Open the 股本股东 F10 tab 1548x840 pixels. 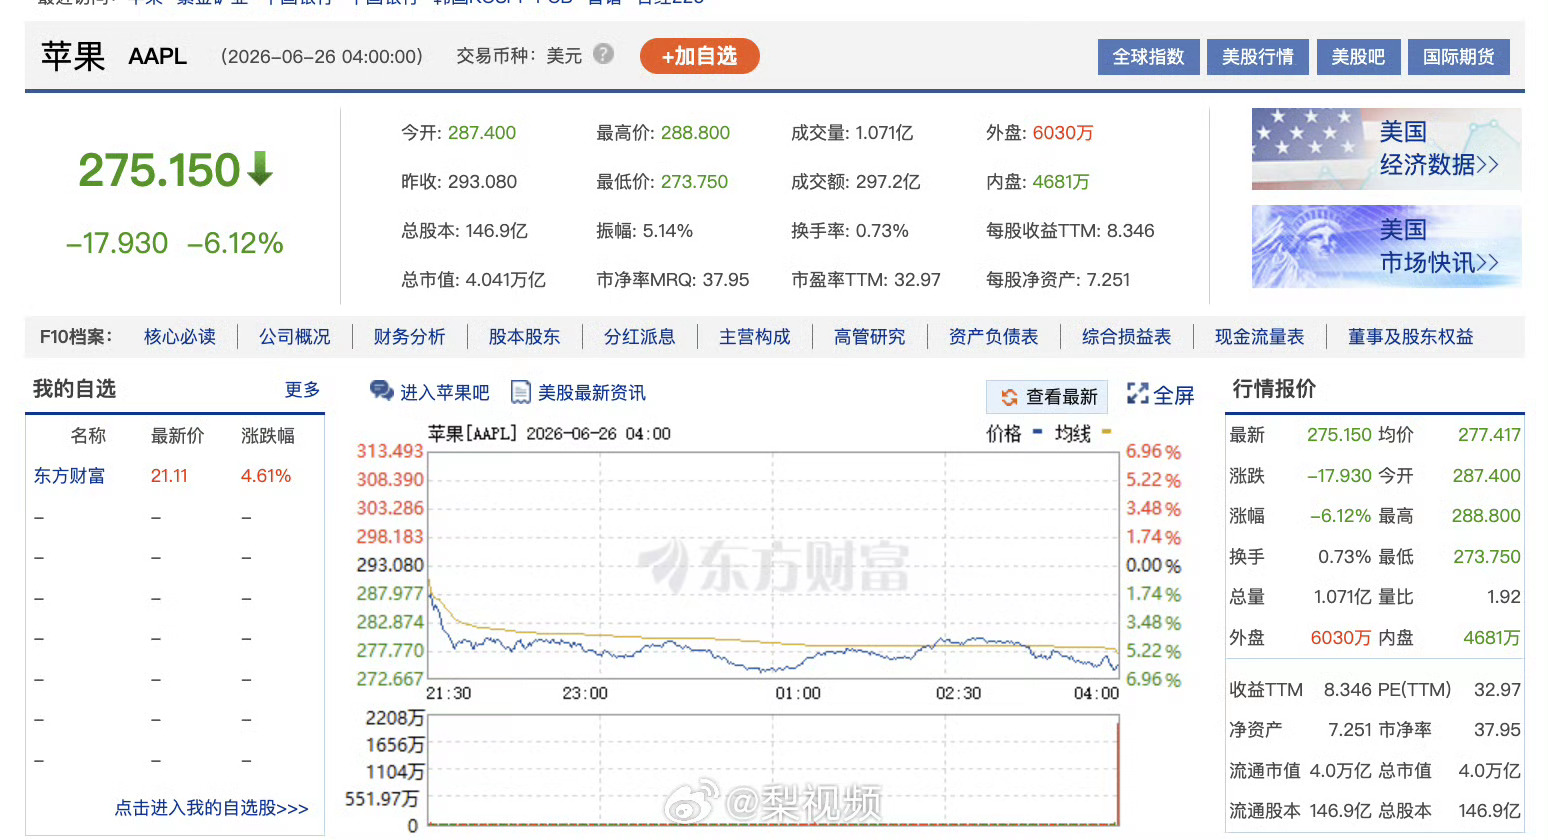524,337
